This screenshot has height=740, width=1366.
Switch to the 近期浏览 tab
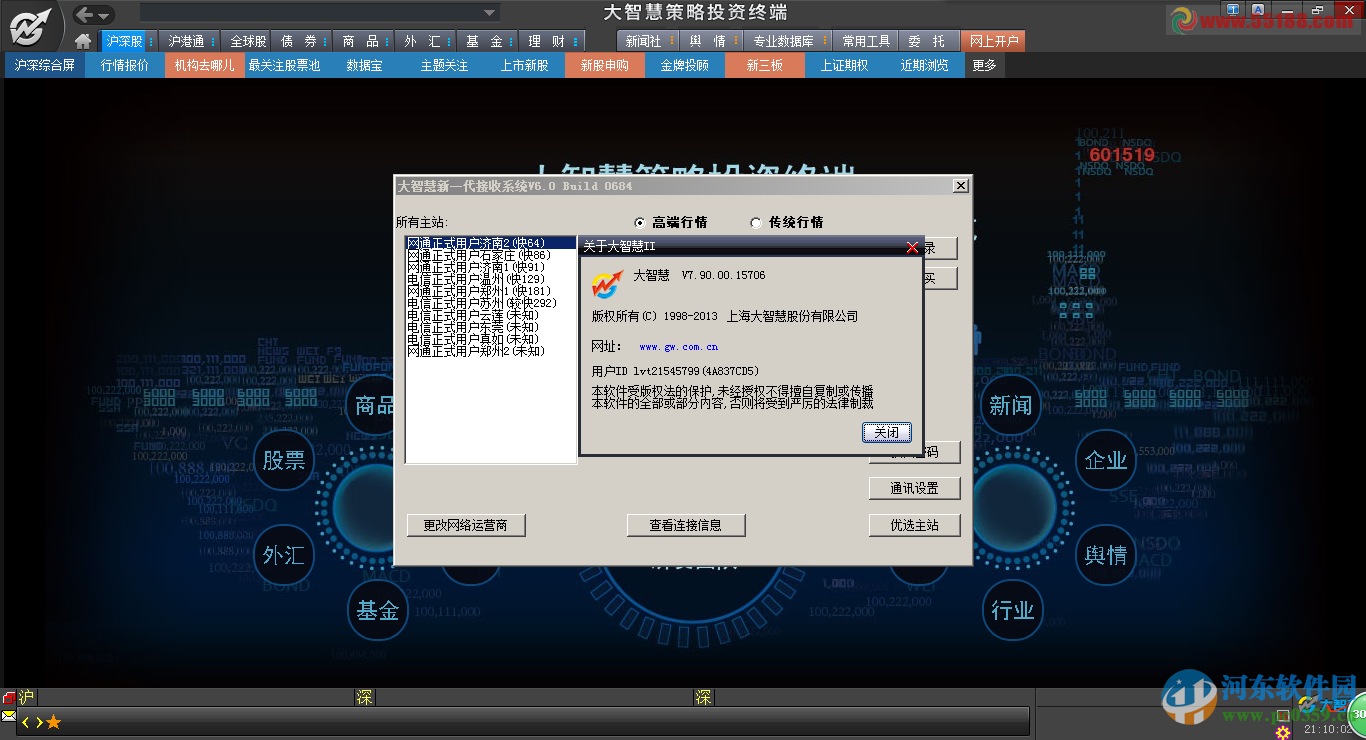pyautogui.click(x=925, y=65)
